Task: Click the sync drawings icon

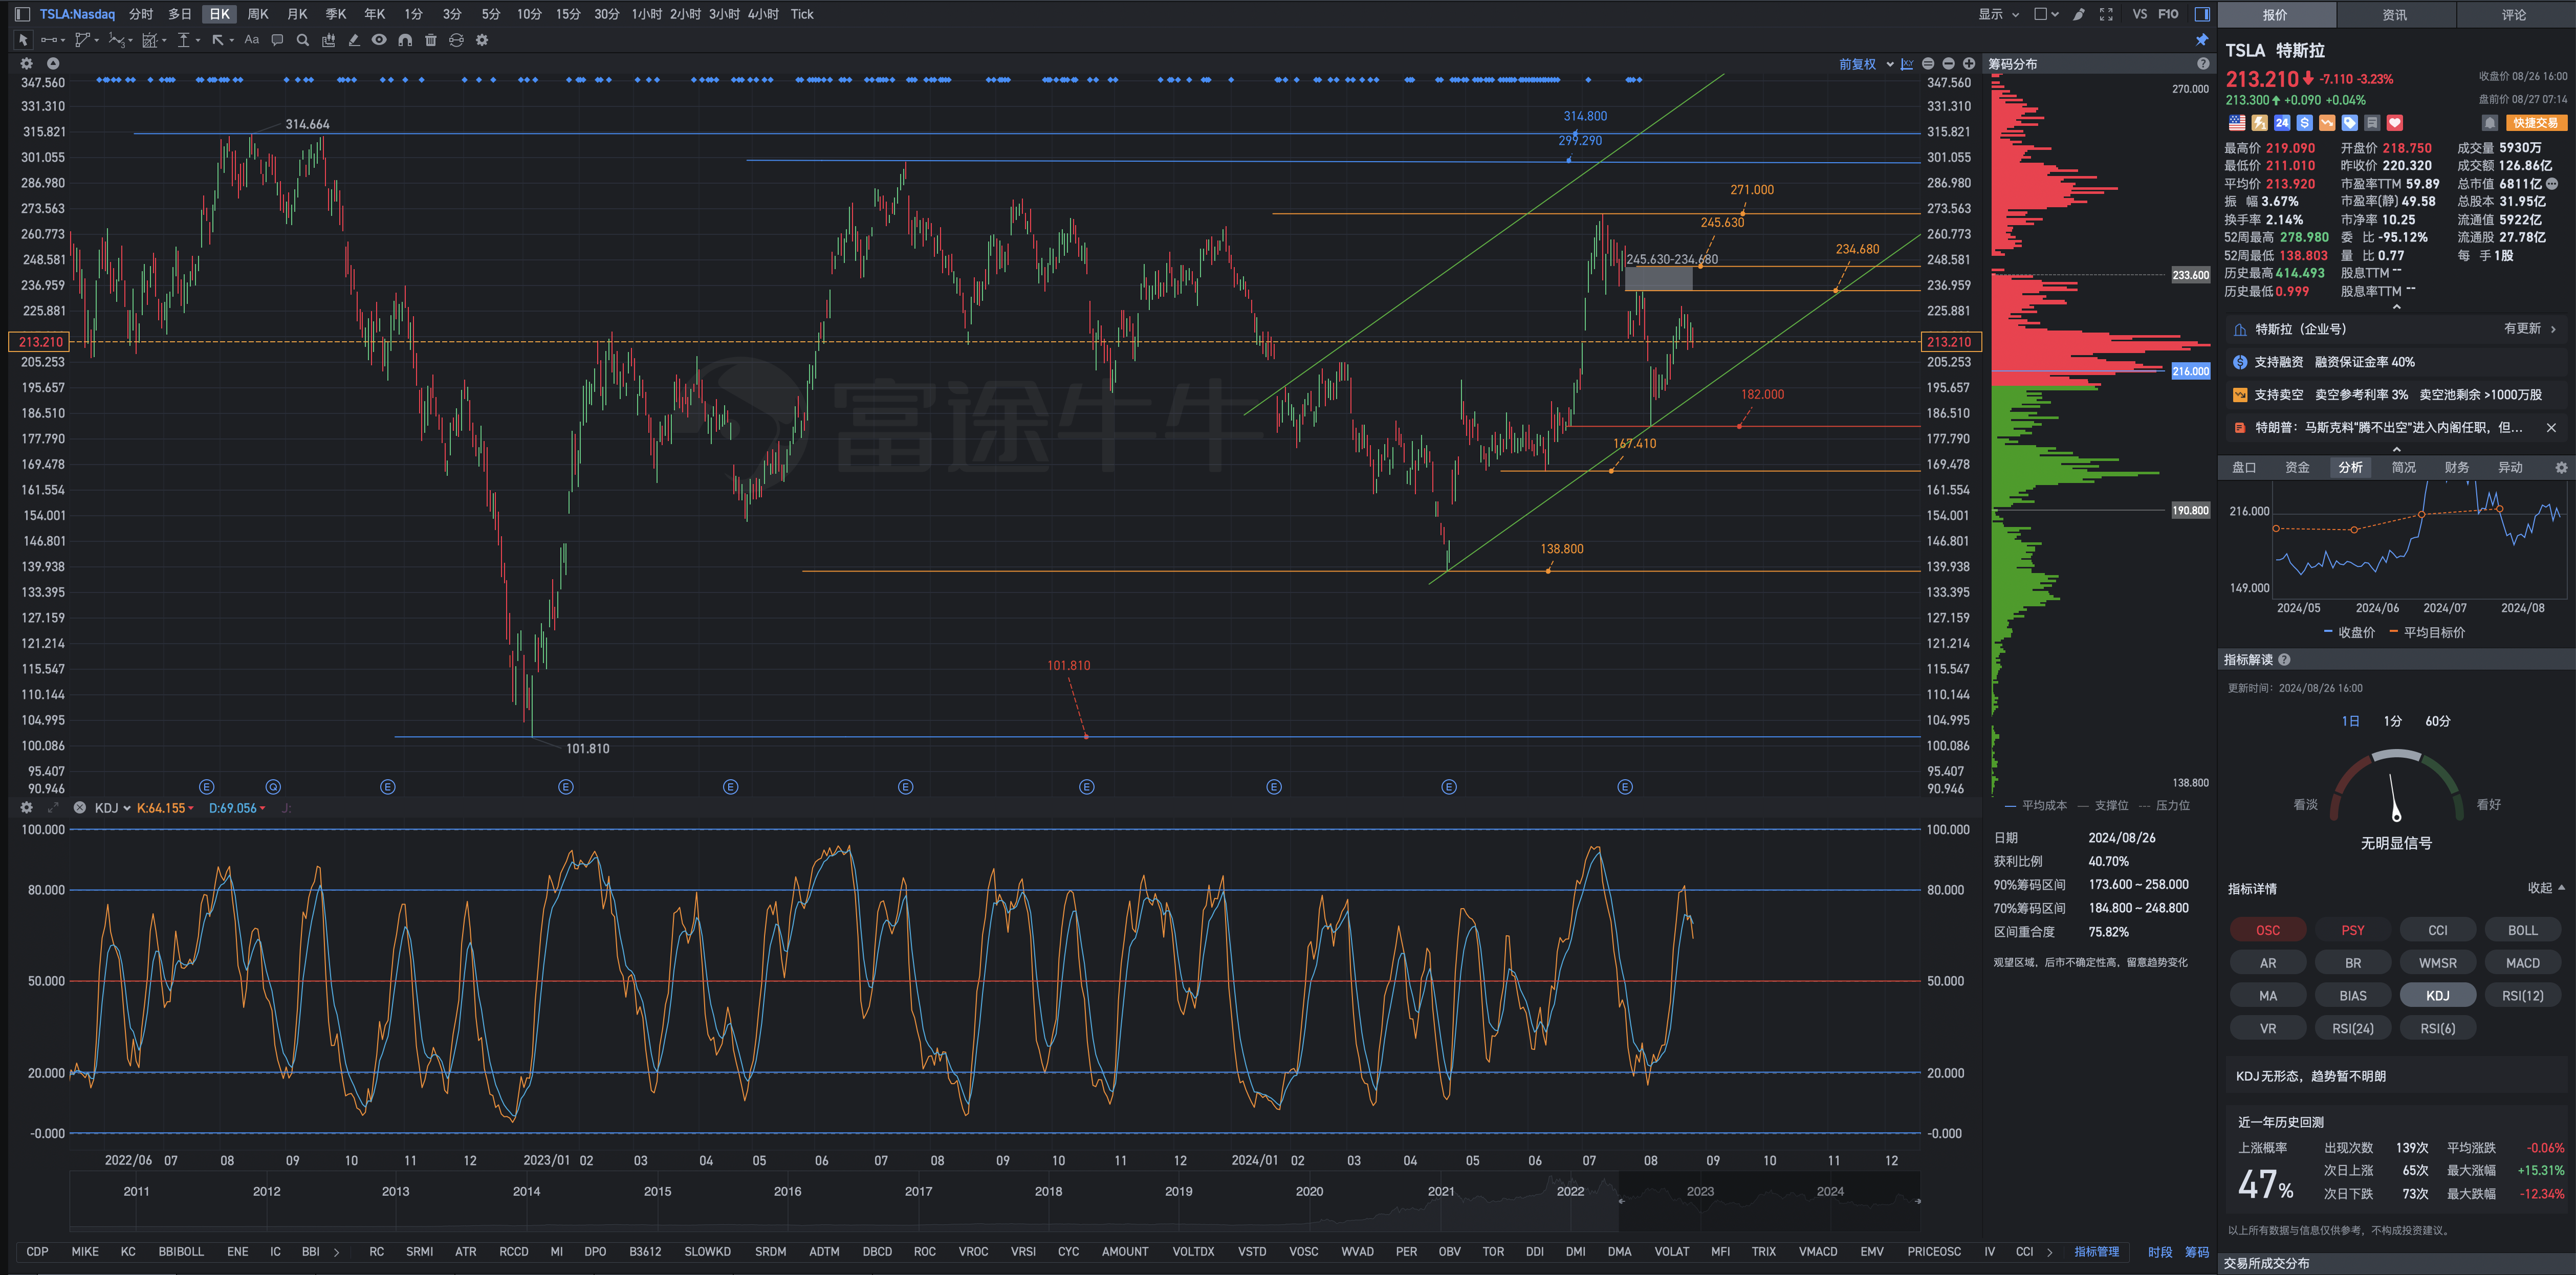Action: (456, 40)
